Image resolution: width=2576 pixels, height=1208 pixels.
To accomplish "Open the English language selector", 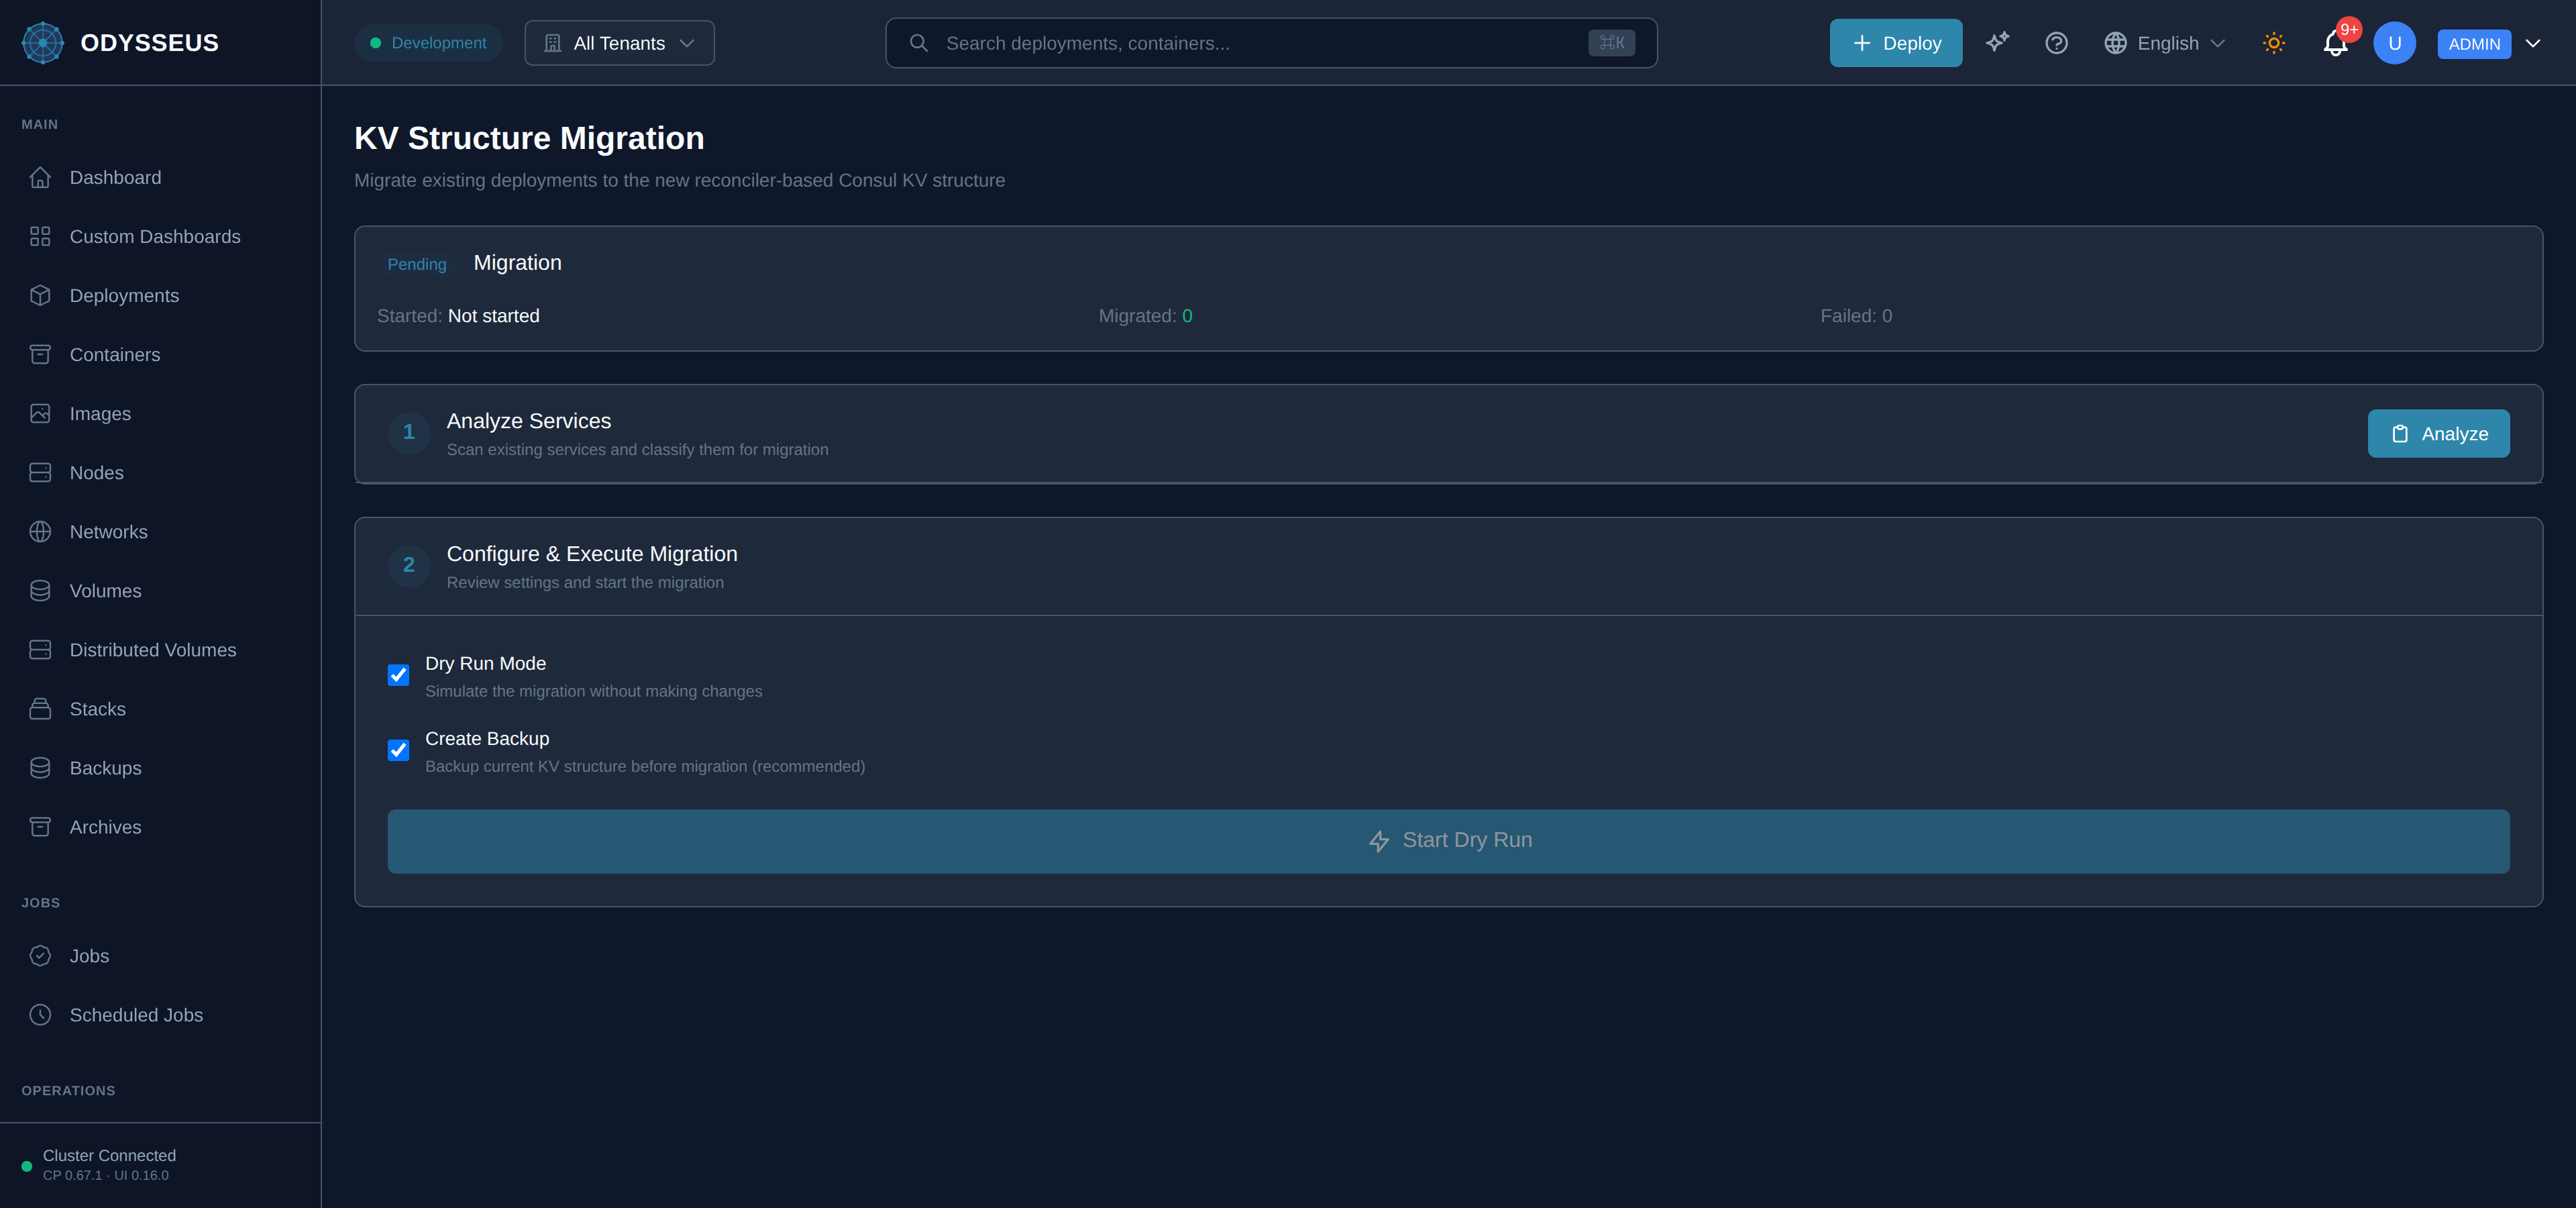I will [x=2165, y=43].
